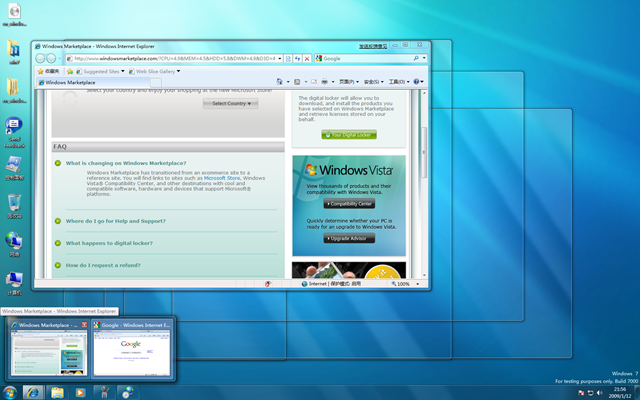Launch Windows Media Player from taskbar
The height and width of the screenshot is (400, 640).
pos(80,392)
